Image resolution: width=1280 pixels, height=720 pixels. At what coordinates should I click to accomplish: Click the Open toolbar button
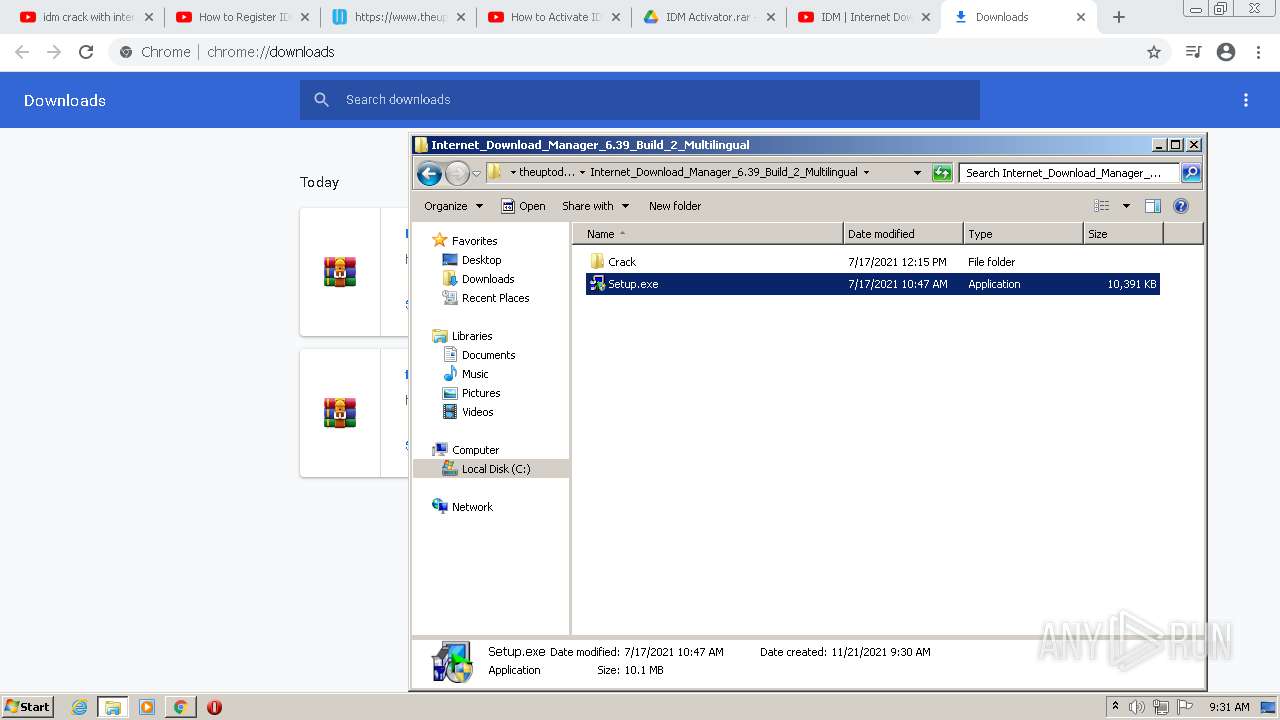[x=523, y=206]
